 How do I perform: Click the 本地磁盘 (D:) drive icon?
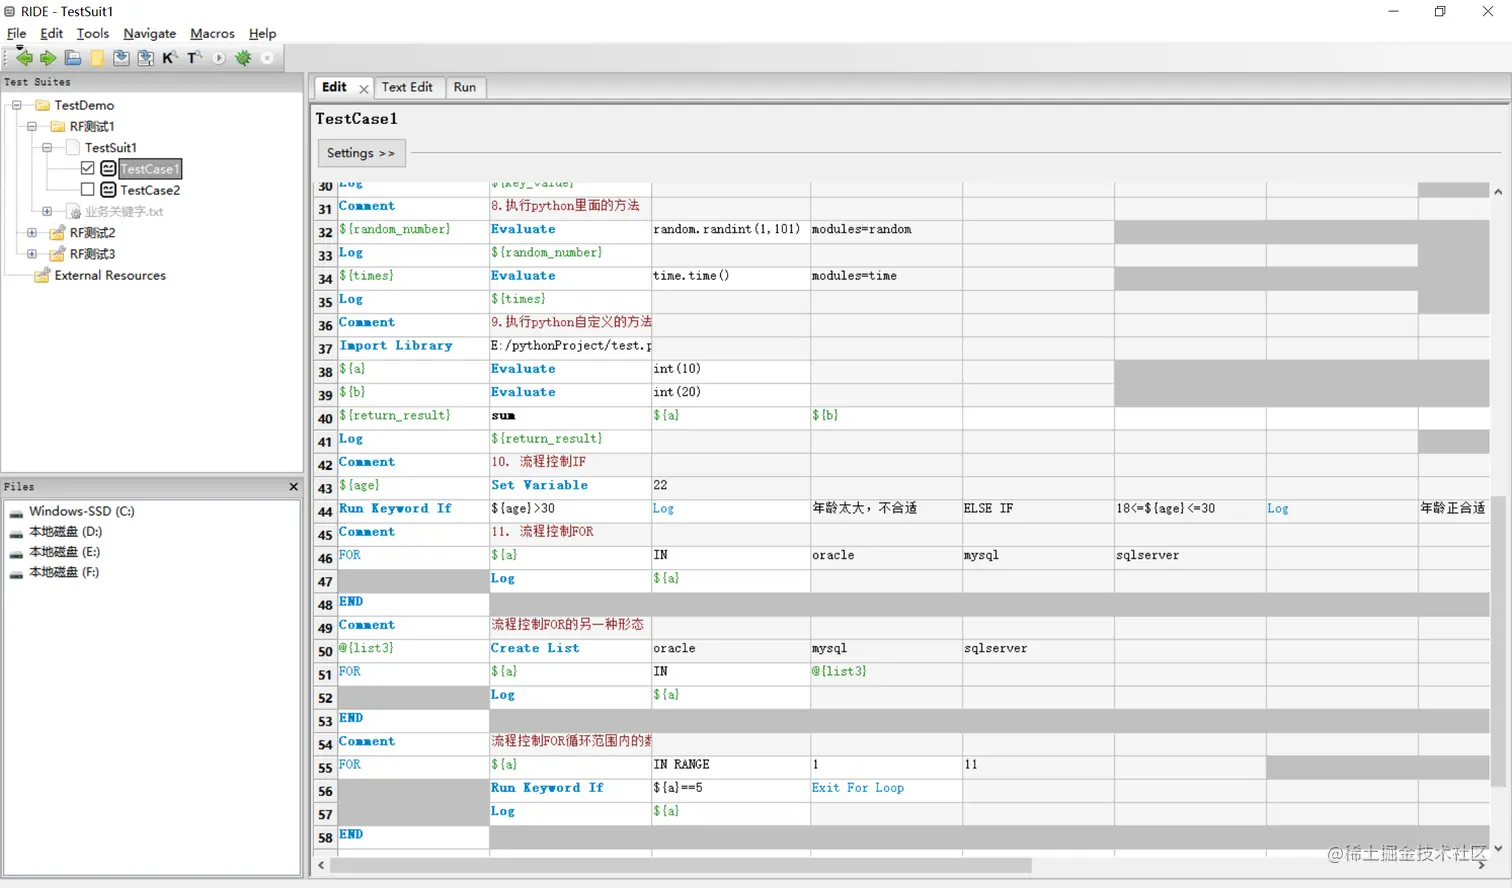click(x=16, y=533)
